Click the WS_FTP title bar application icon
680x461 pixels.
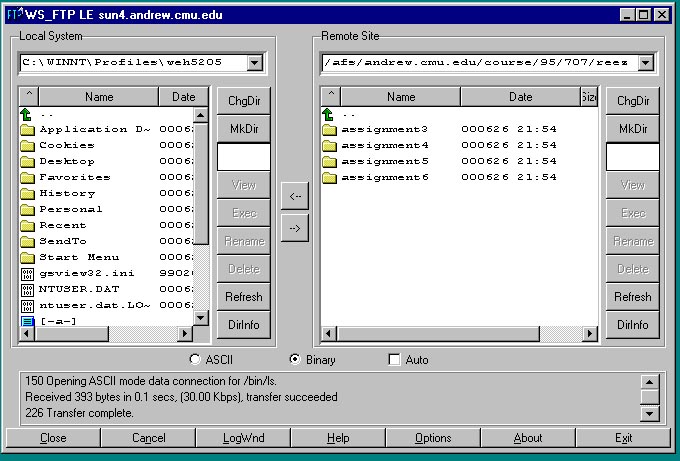click(14, 15)
